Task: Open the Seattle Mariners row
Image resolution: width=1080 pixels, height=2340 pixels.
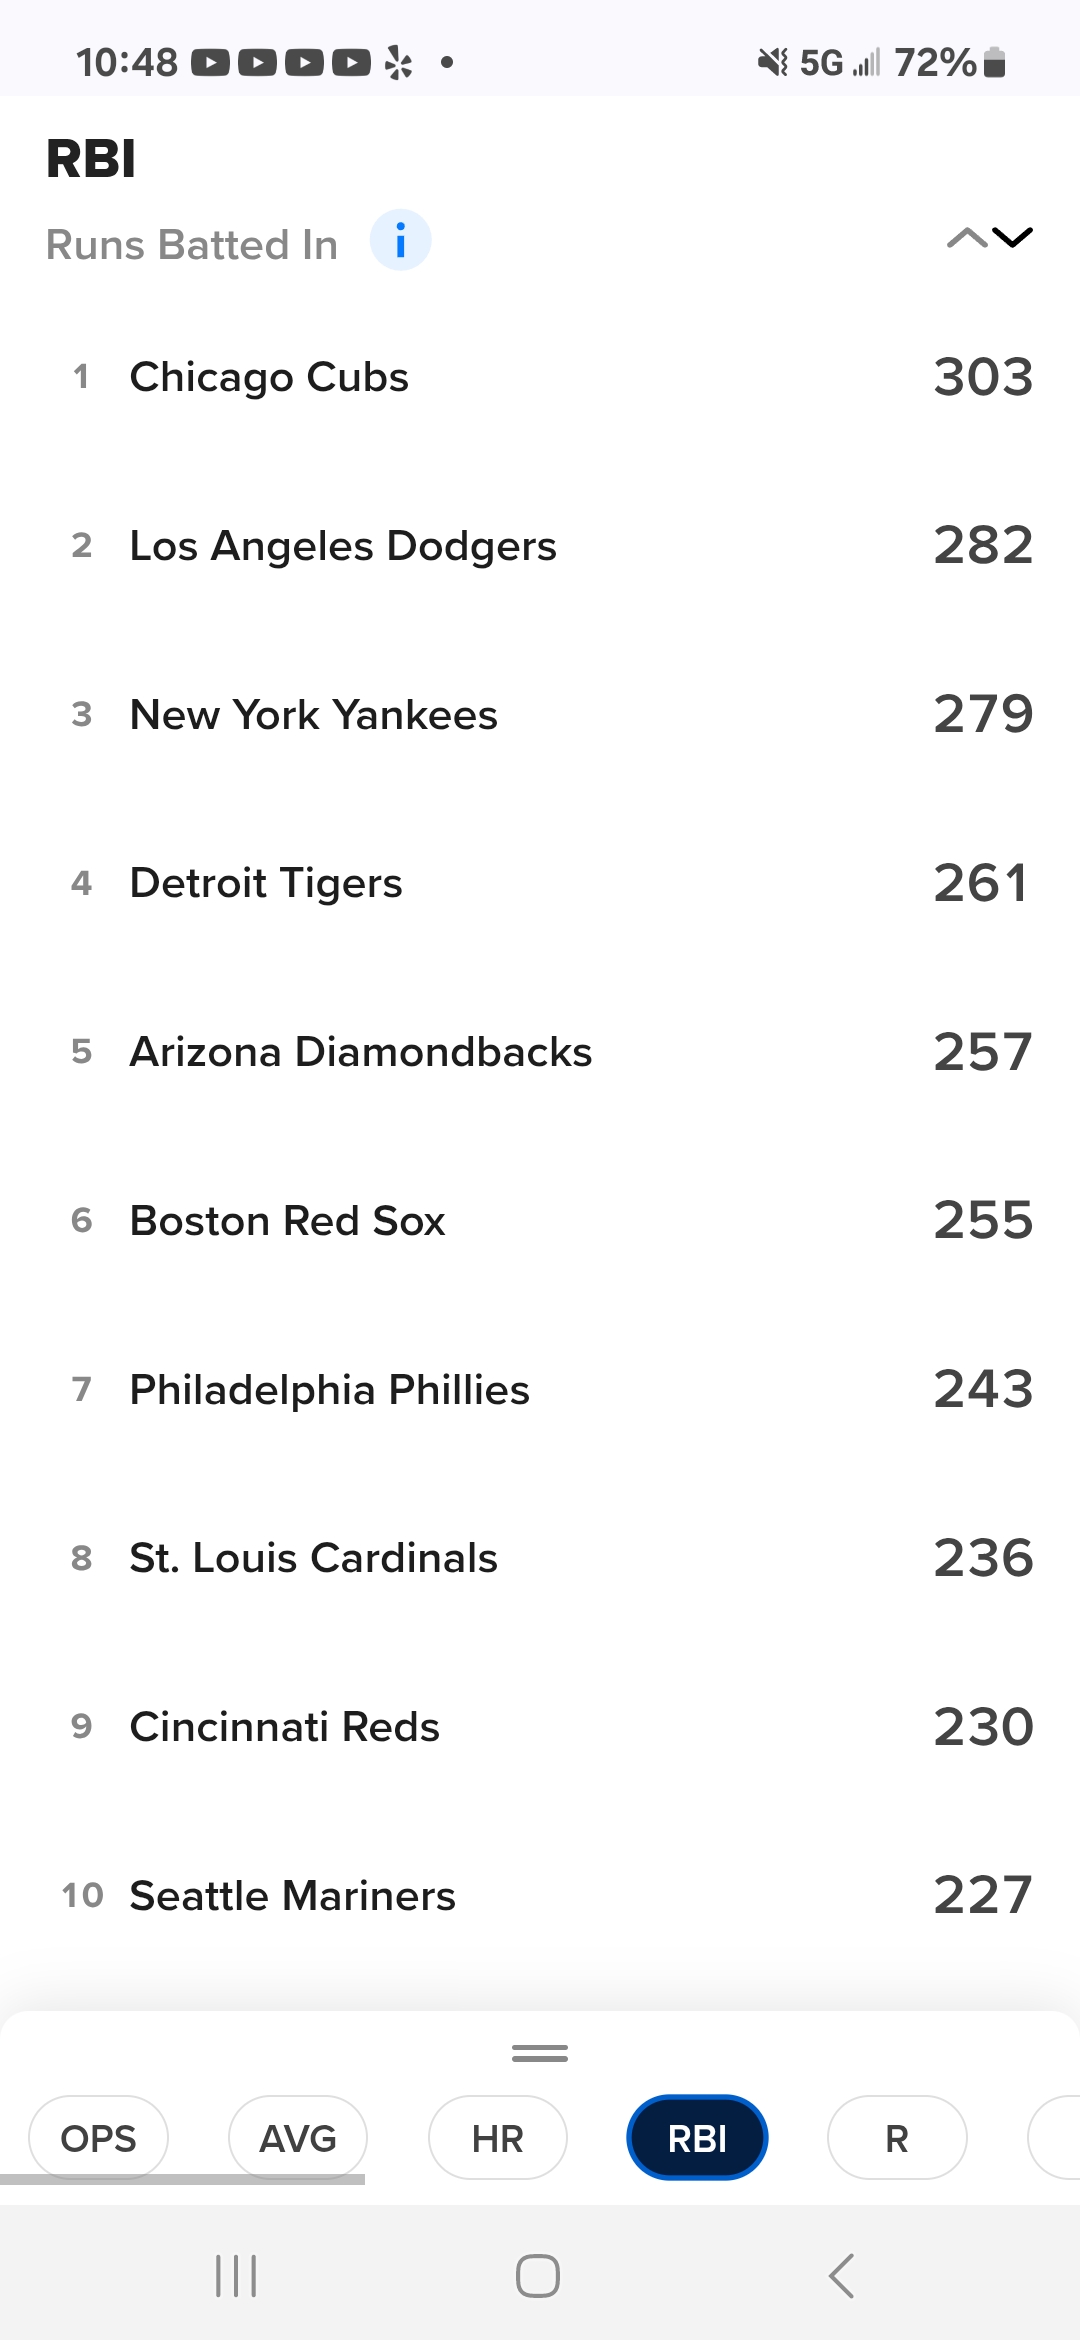Action: (x=540, y=1895)
